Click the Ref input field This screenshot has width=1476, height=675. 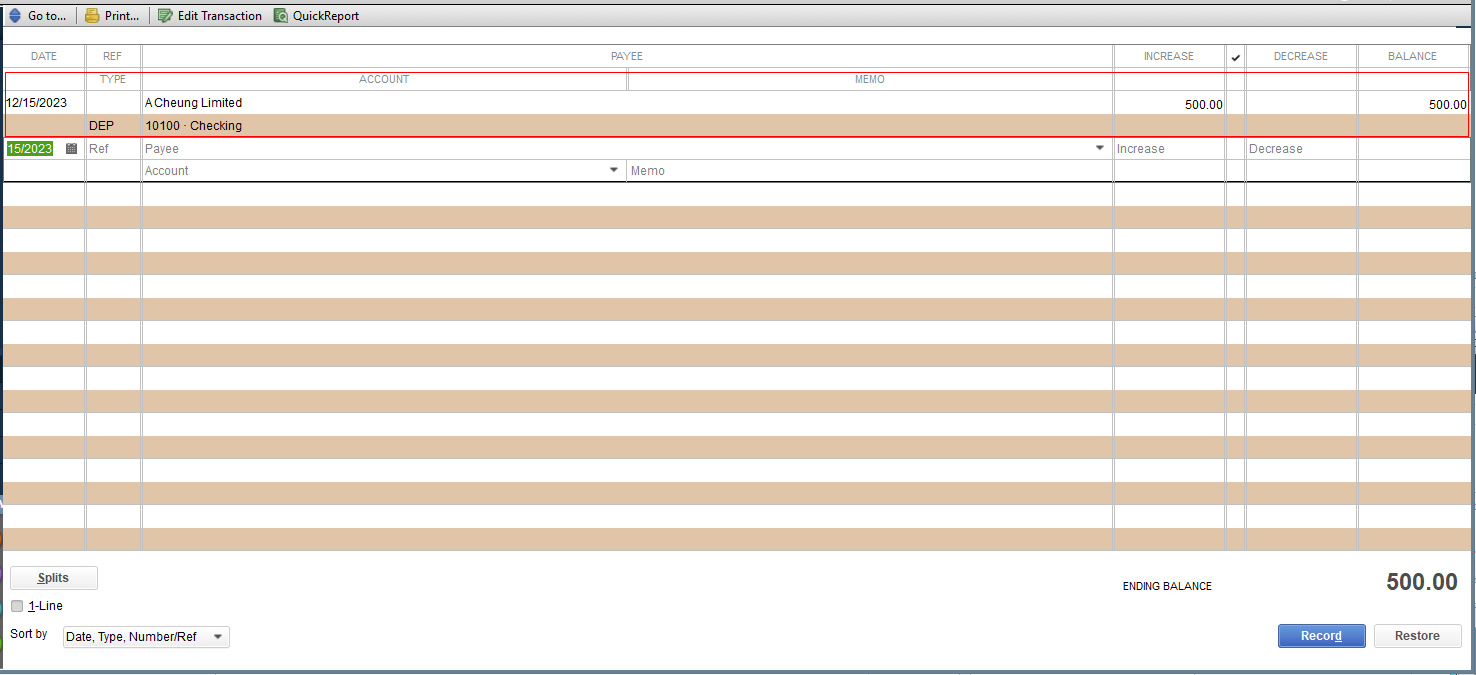coord(113,149)
